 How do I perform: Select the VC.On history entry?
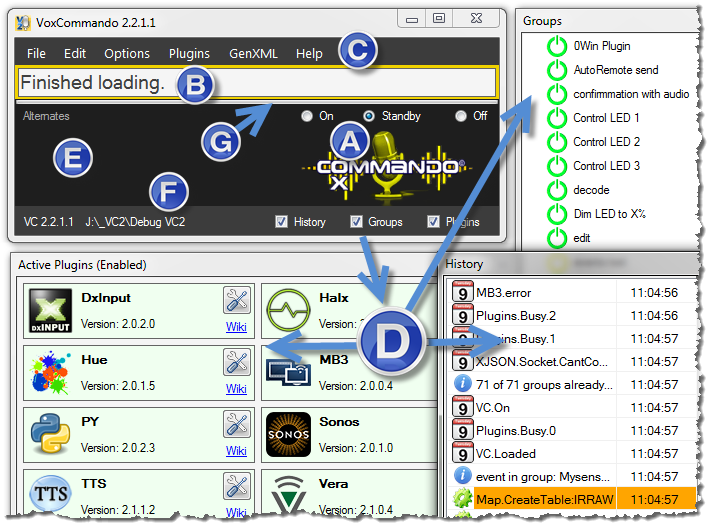click(493, 408)
